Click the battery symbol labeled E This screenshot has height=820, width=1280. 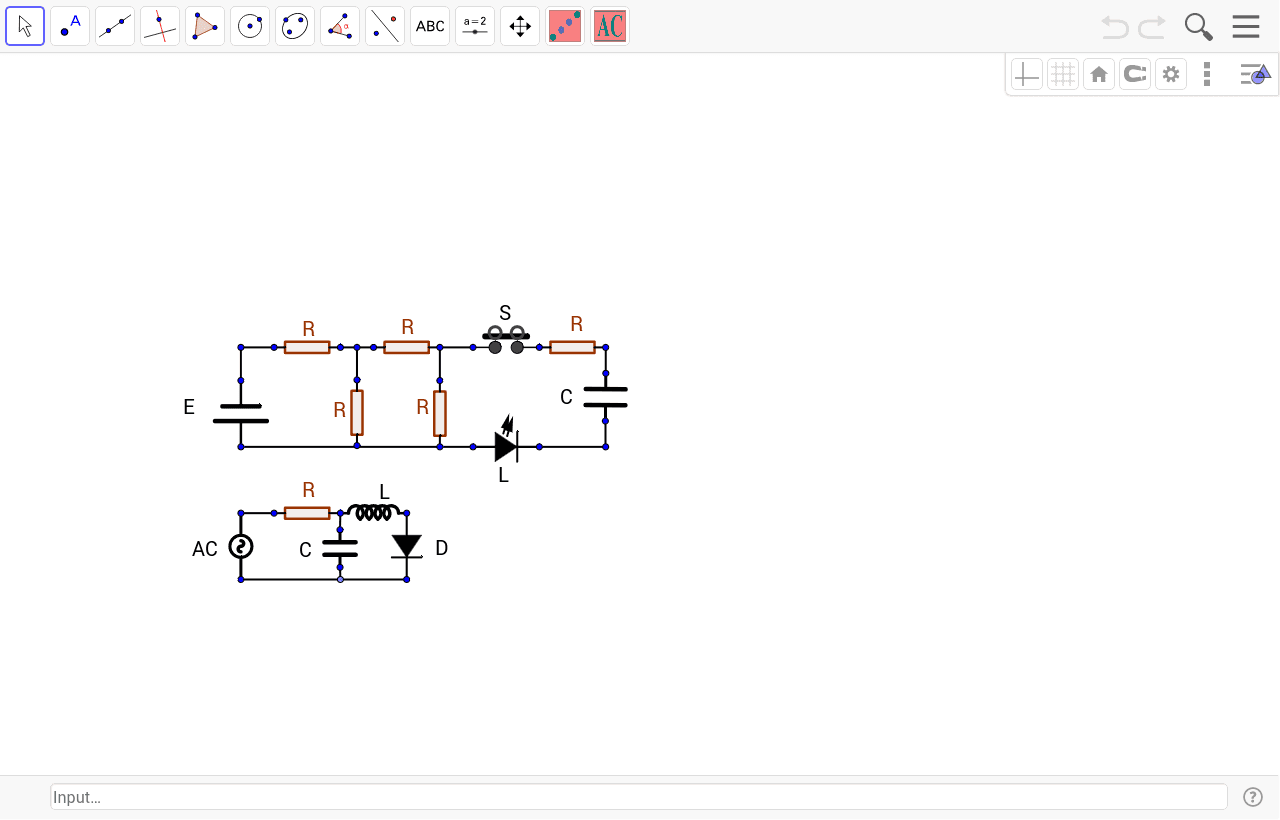[x=241, y=414]
